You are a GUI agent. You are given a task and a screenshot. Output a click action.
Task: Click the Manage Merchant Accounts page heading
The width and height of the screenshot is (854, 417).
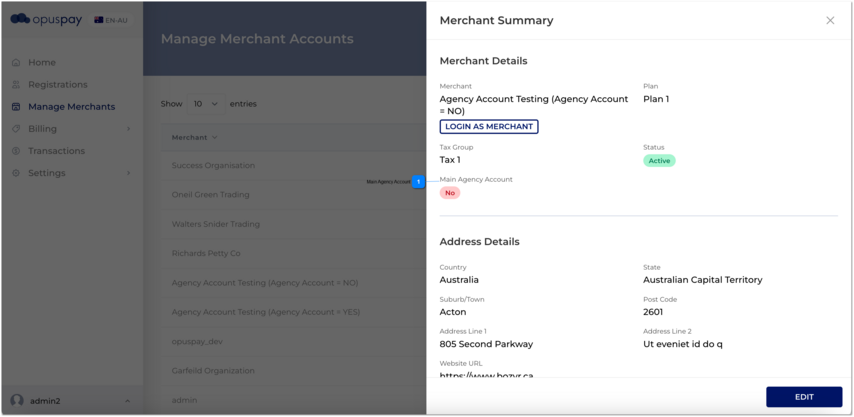tap(257, 39)
